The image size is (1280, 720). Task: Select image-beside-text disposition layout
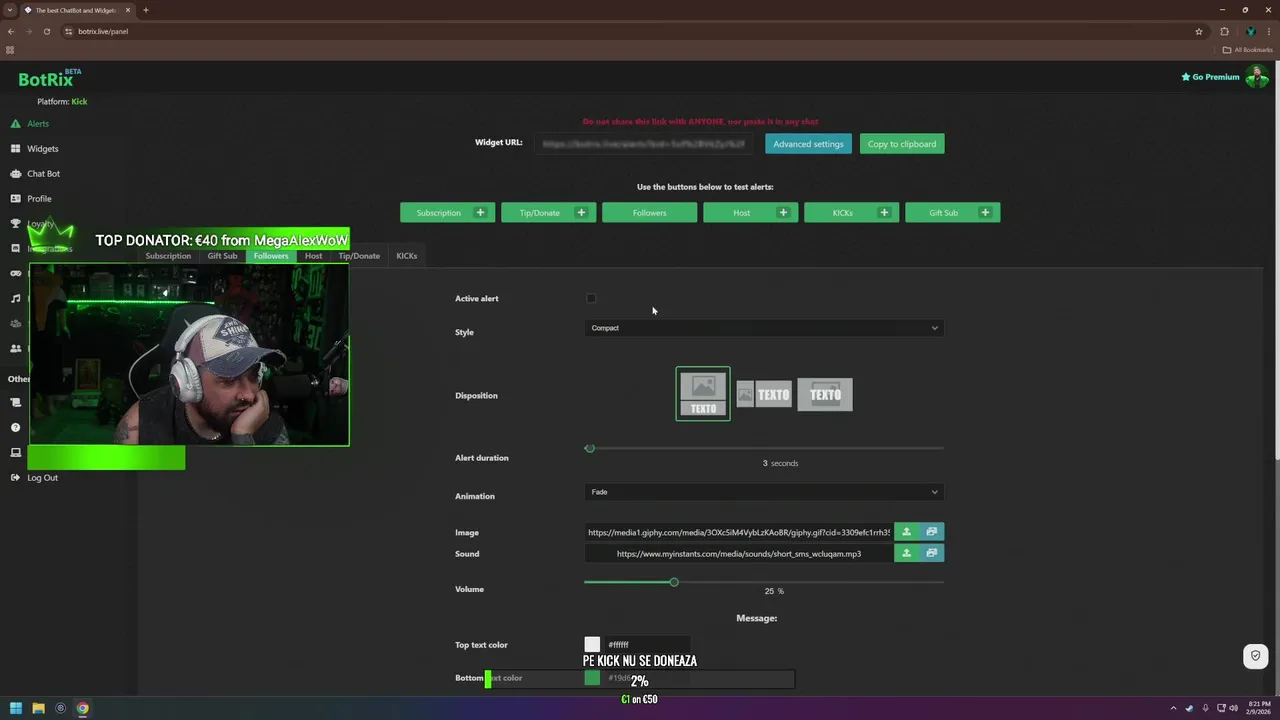(764, 394)
